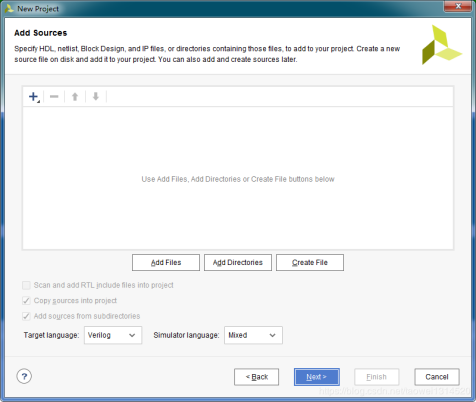Screen dimensions: 476x402
Task: Go Back to the previous step
Action: [257, 377]
